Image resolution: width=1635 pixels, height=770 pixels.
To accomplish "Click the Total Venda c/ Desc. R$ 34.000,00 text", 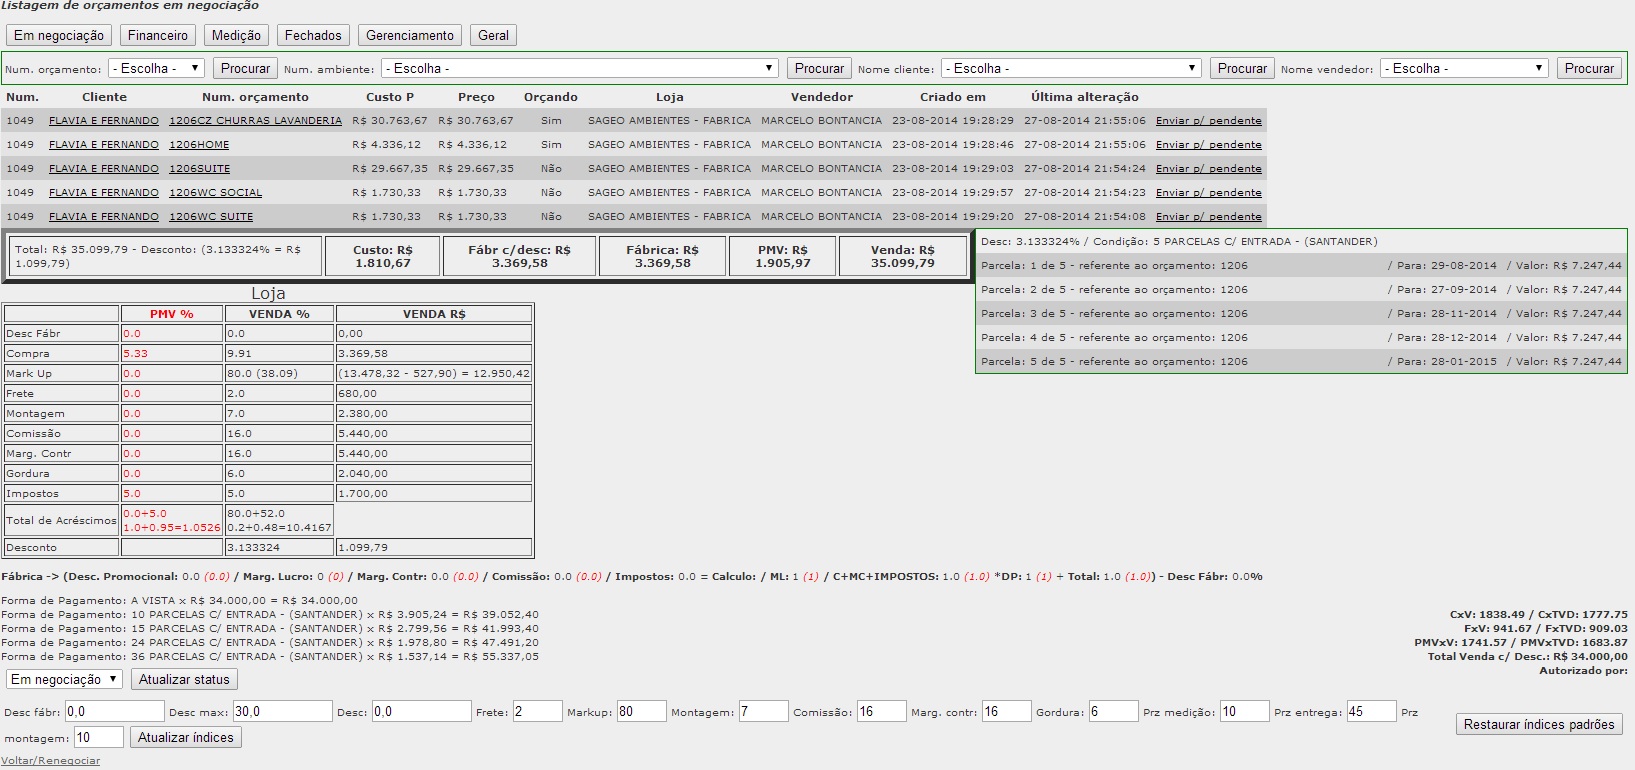I will 1527,656.
